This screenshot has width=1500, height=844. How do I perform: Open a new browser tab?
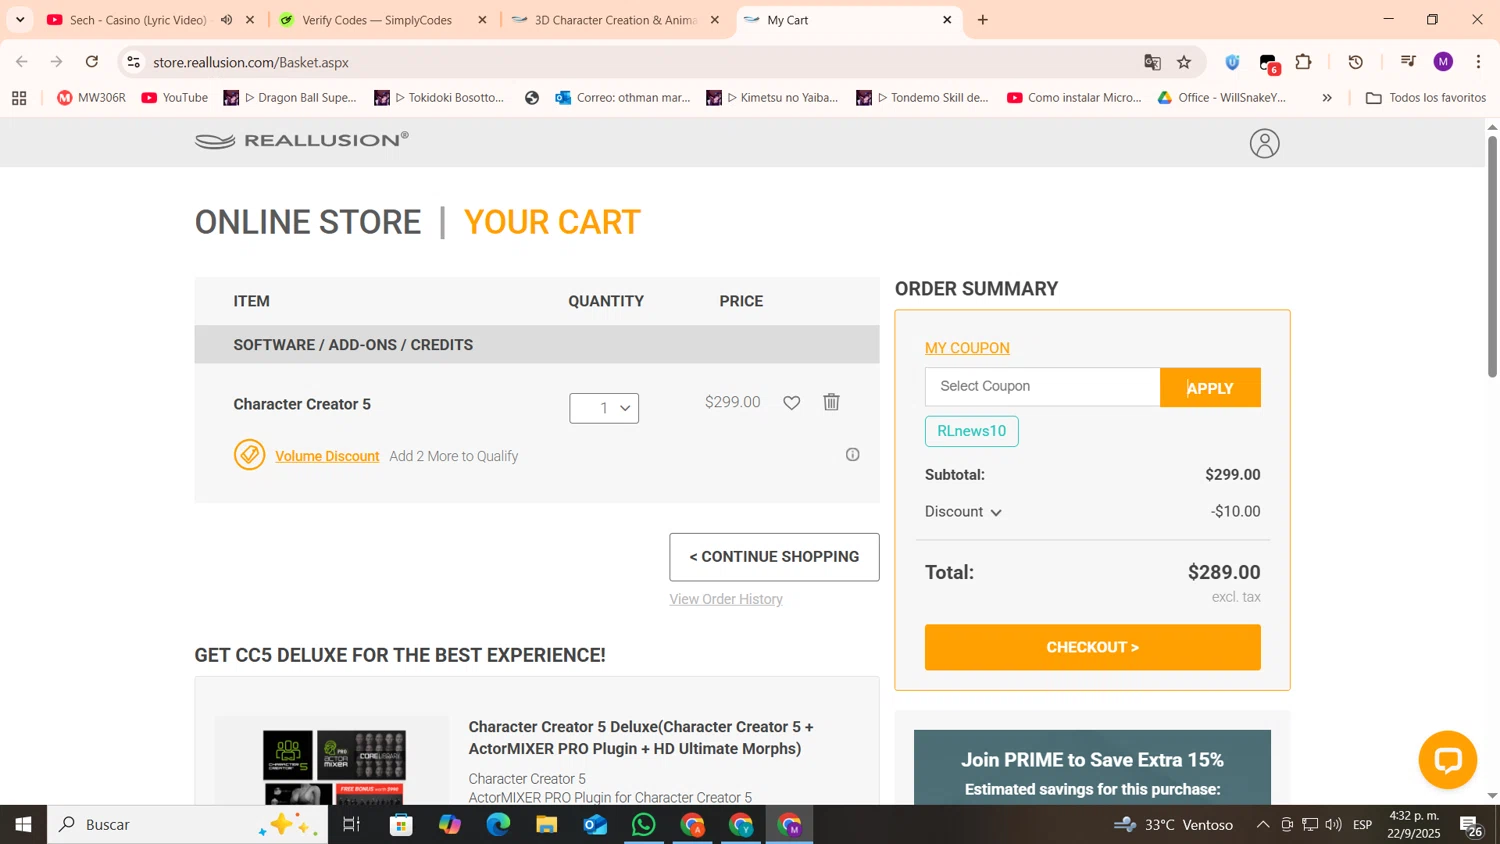point(983,20)
